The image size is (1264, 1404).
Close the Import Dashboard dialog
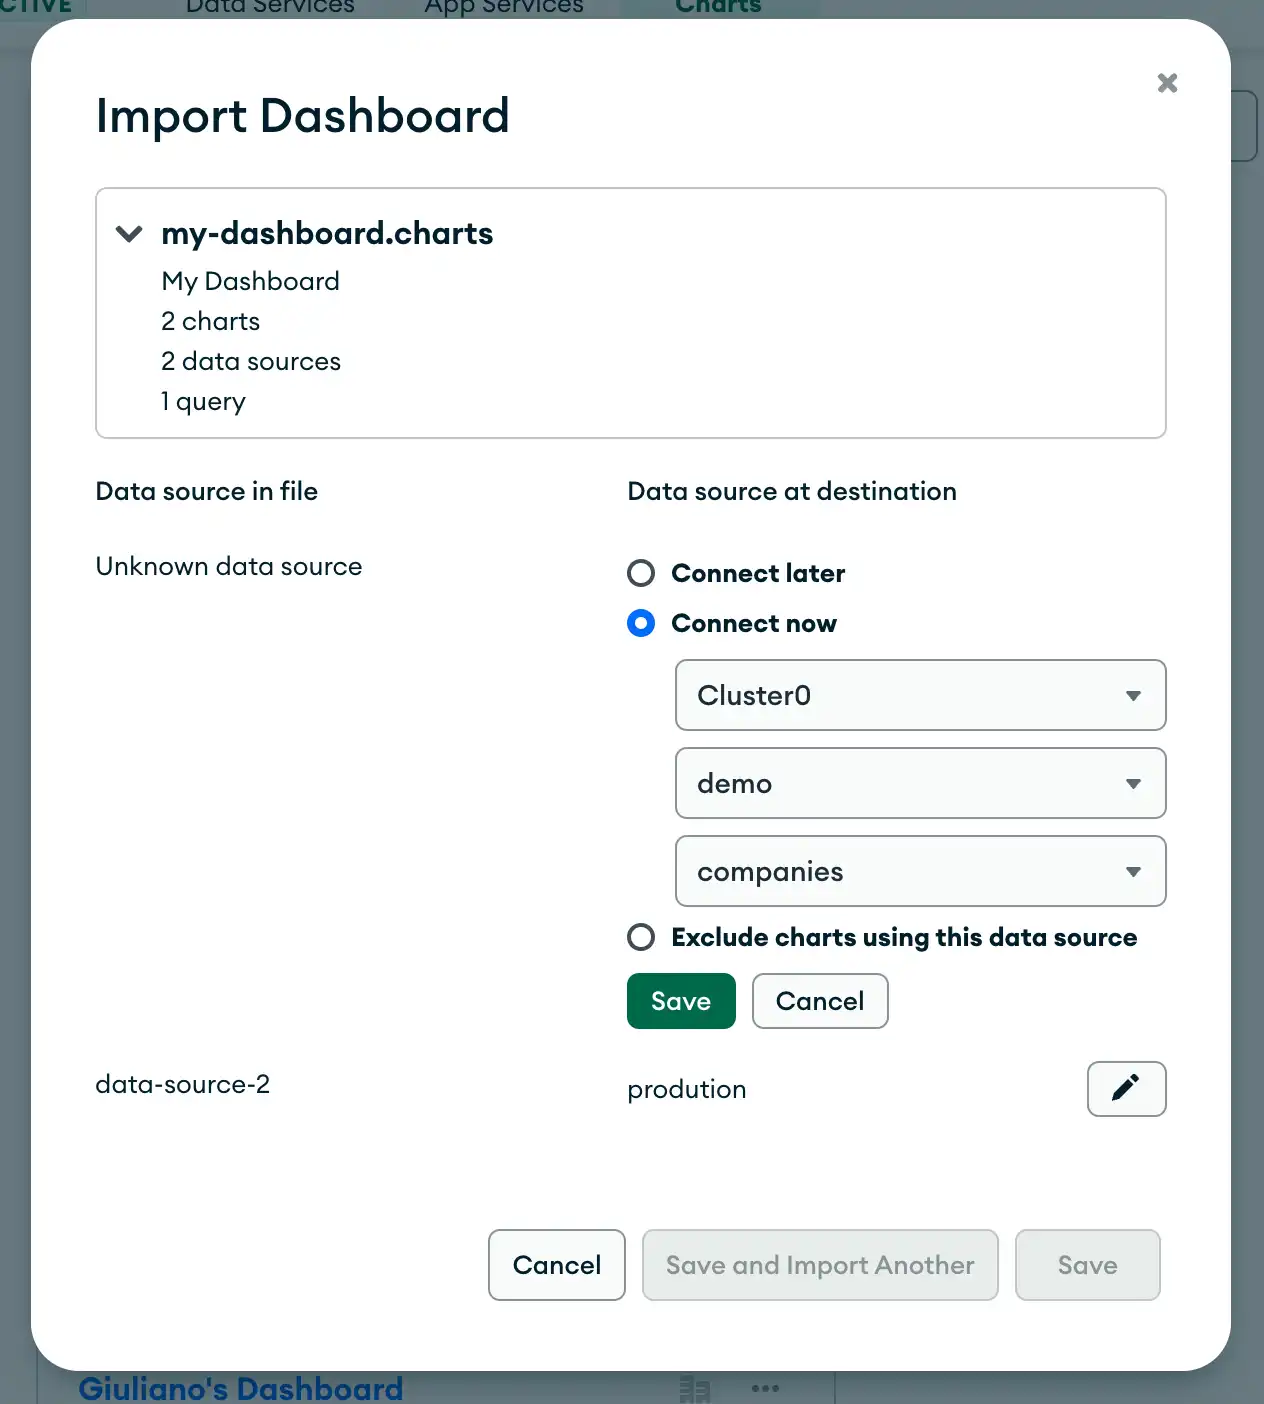click(x=1167, y=83)
